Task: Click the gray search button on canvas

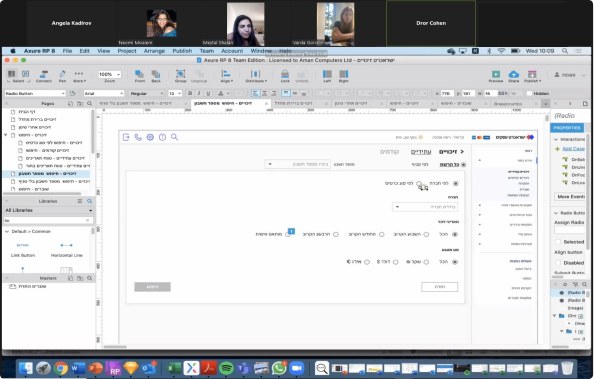Action: [152, 287]
